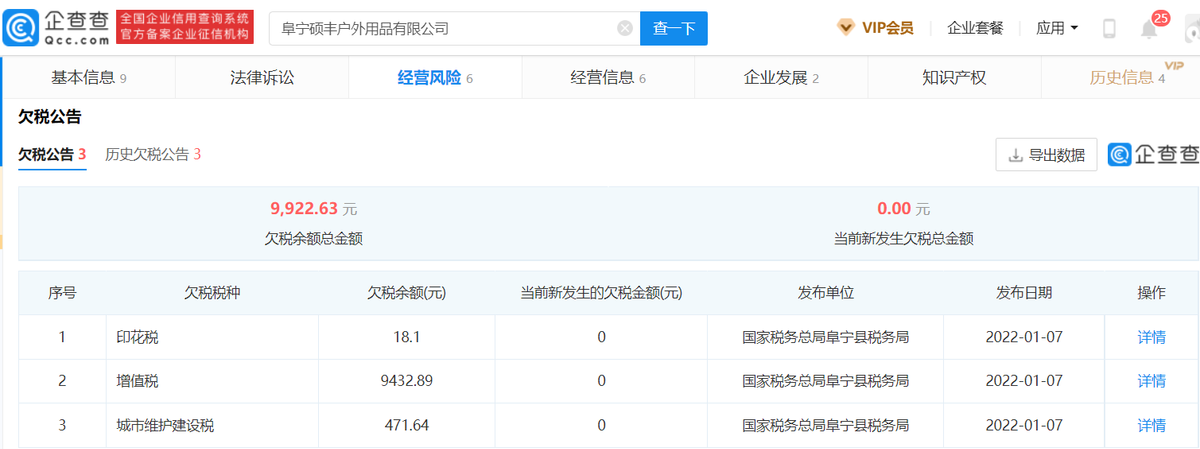Screen dimensions: 1200x449
Task: Click the 当前新发生的欠税金额(元) header
Action: click(601, 293)
